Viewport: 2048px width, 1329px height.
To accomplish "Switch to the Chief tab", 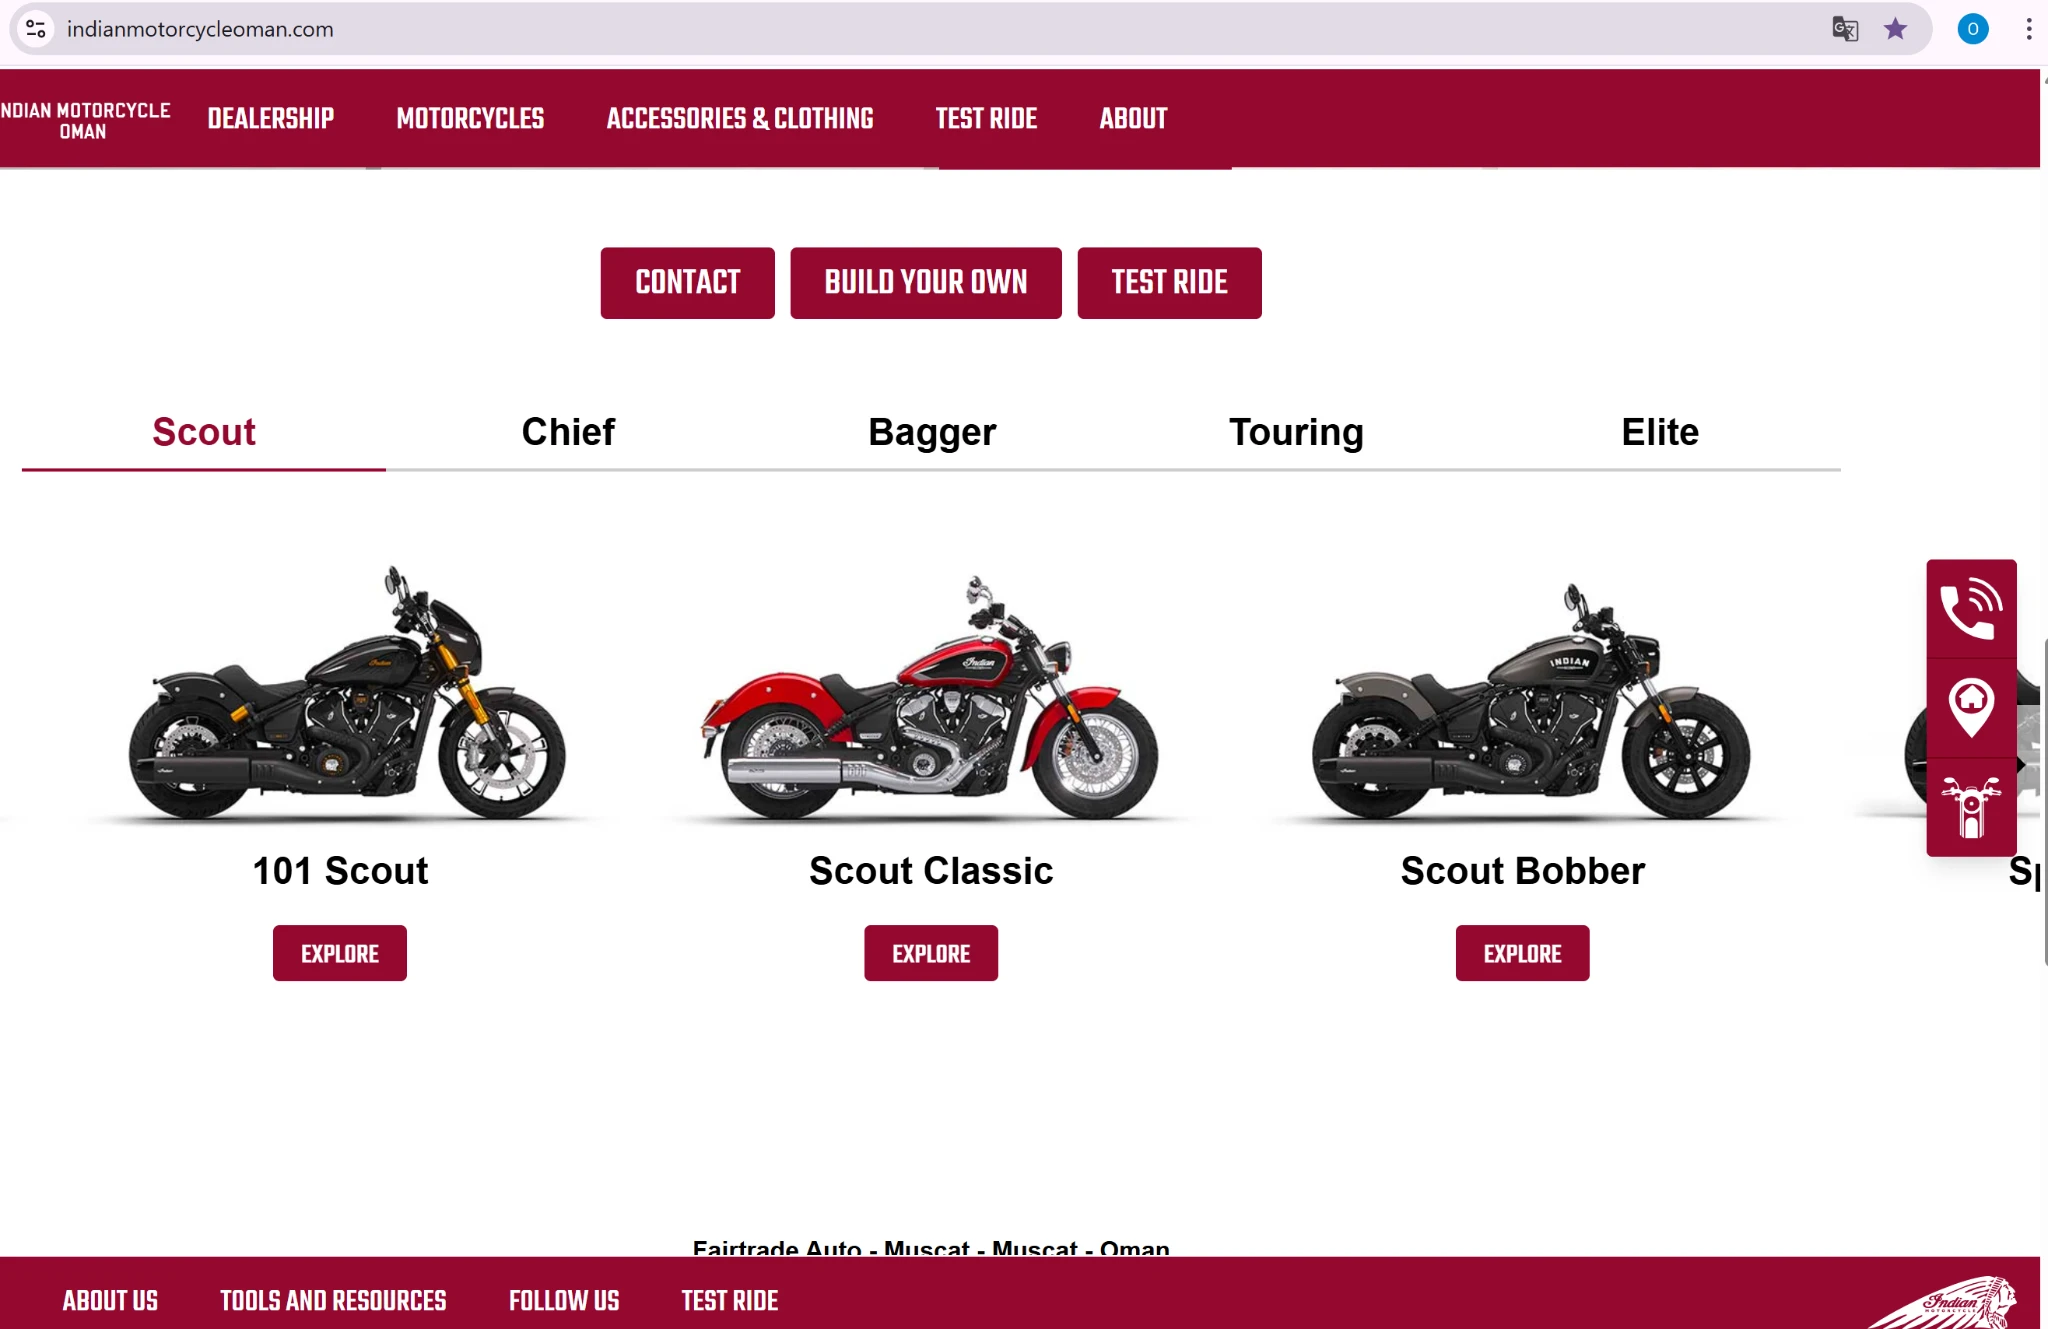I will (x=568, y=432).
